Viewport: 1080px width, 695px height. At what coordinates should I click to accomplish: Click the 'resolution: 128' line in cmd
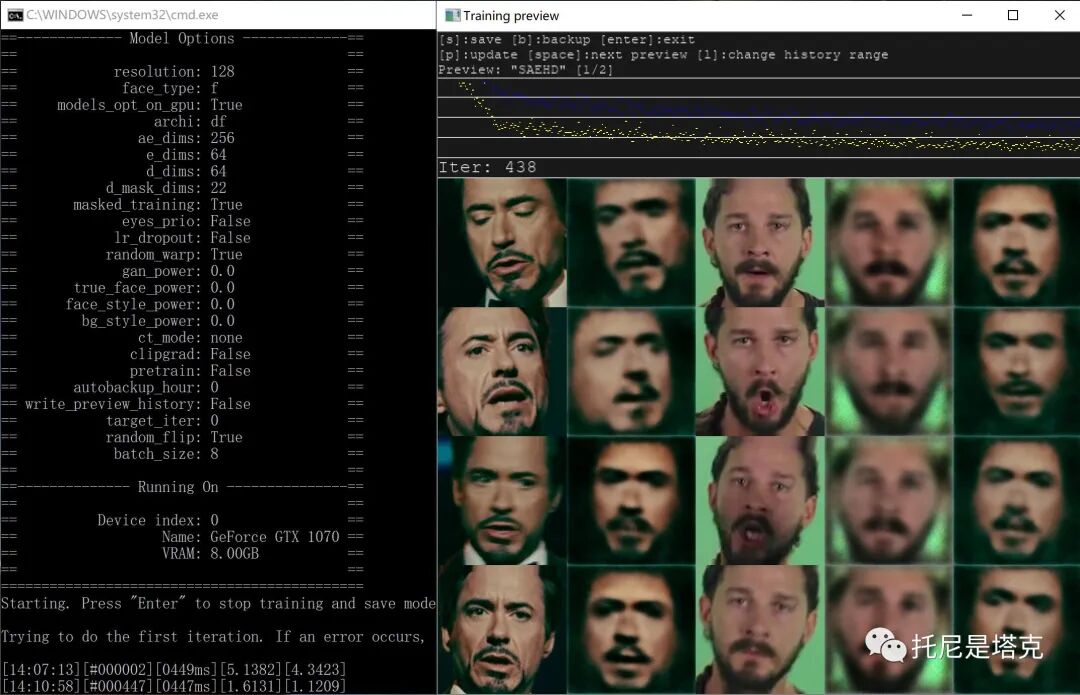click(x=174, y=72)
